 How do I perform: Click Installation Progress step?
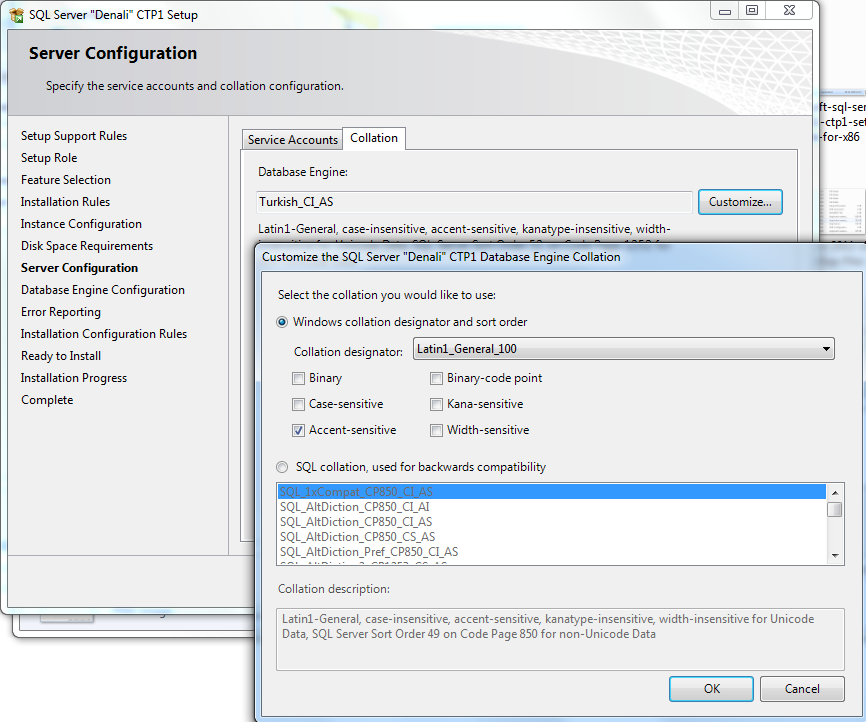click(x=74, y=378)
